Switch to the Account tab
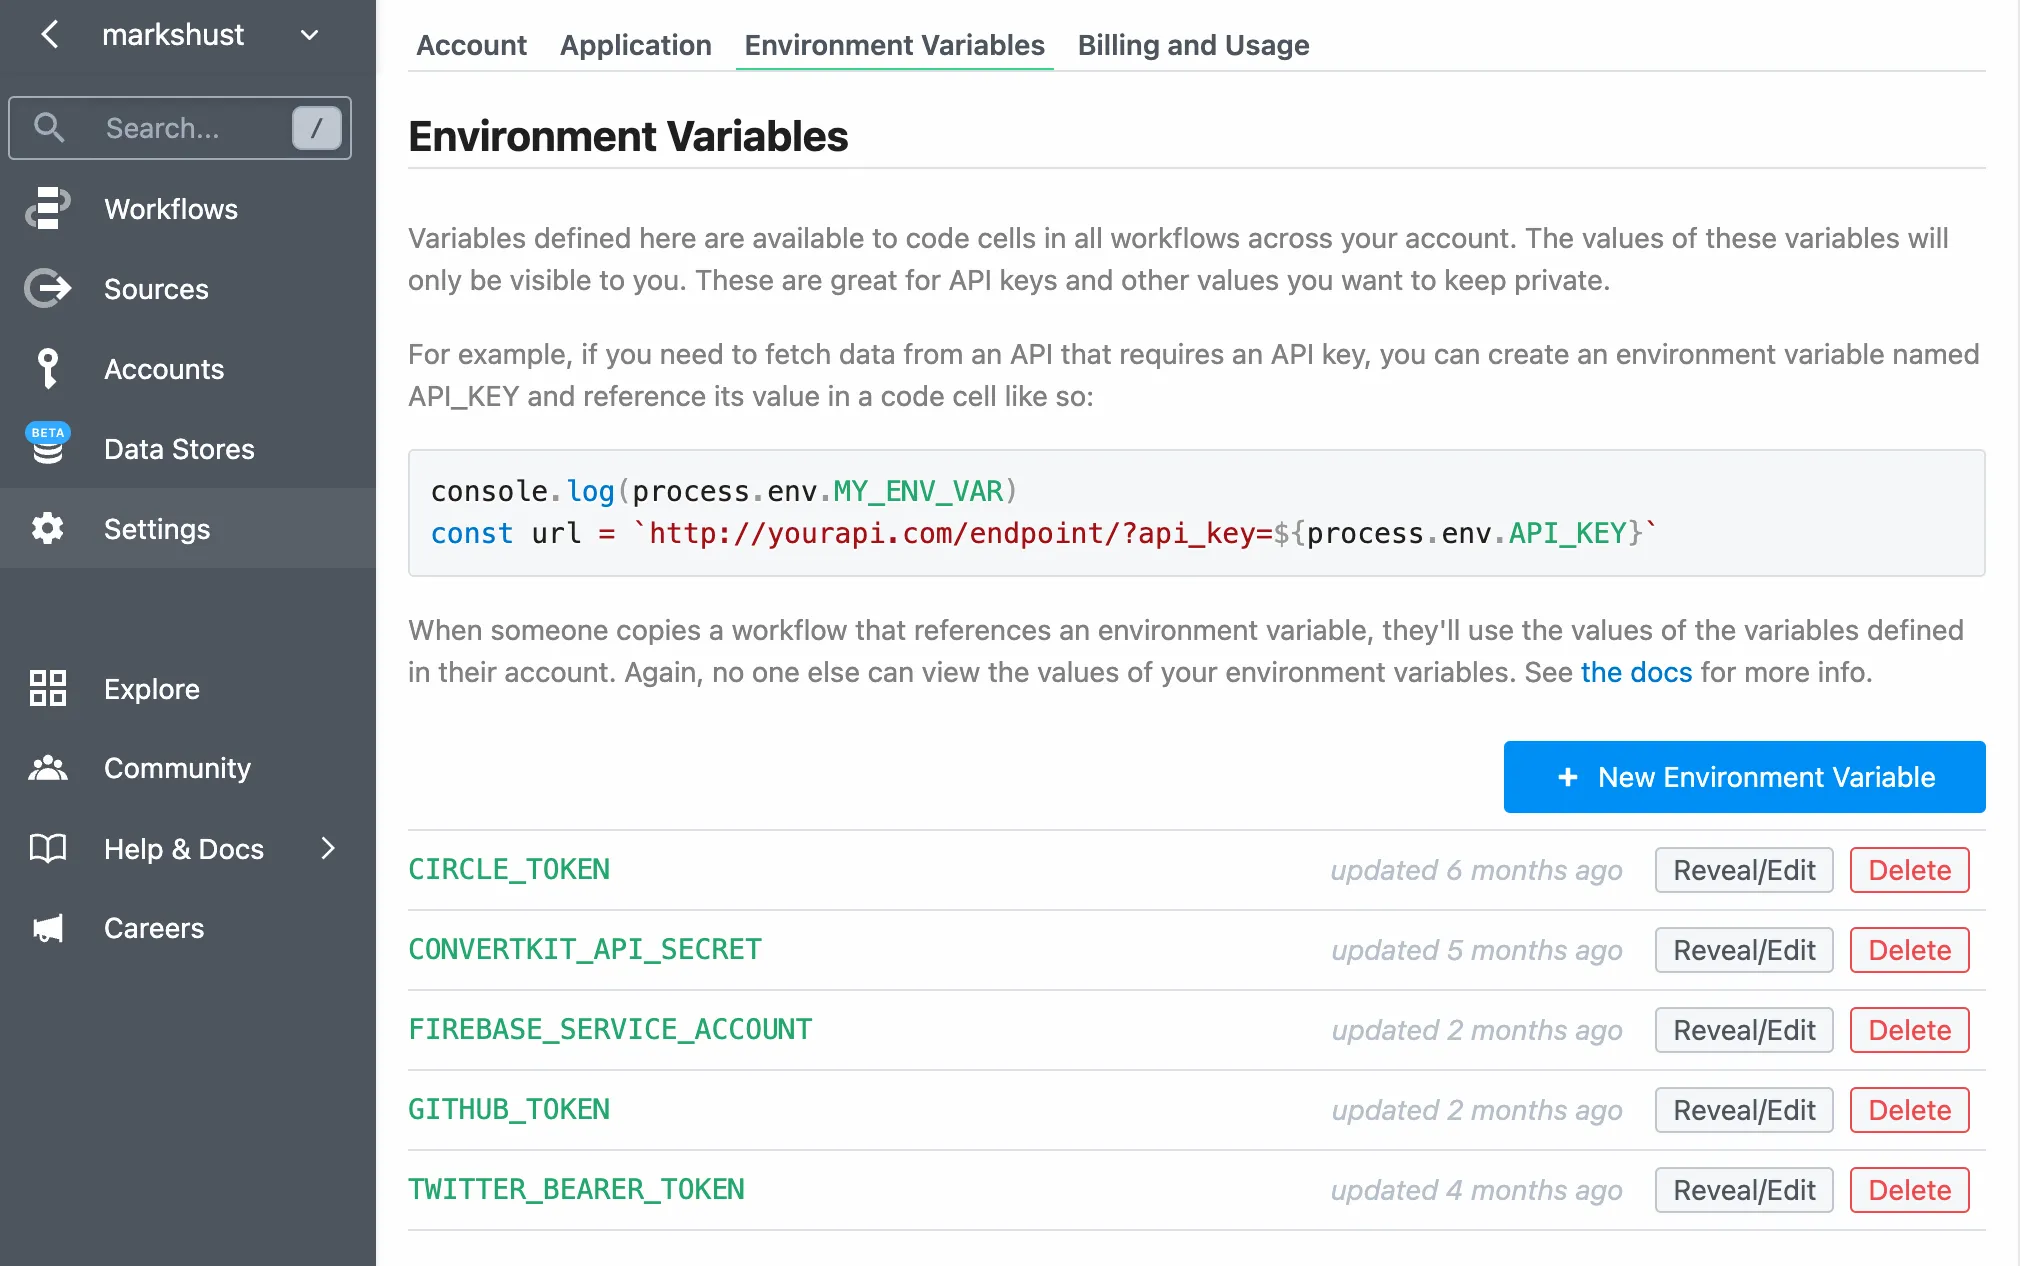This screenshot has height=1266, width=2020. (471, 45)
